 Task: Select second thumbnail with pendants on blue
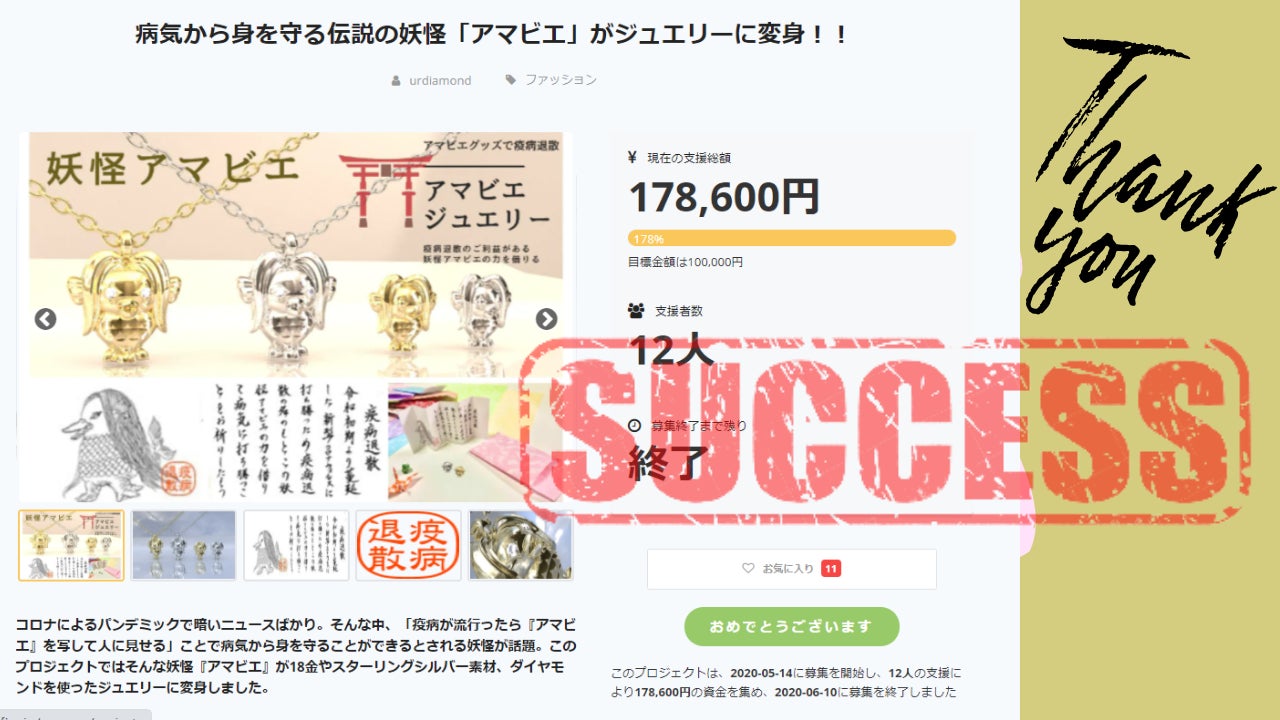point(184,545)
